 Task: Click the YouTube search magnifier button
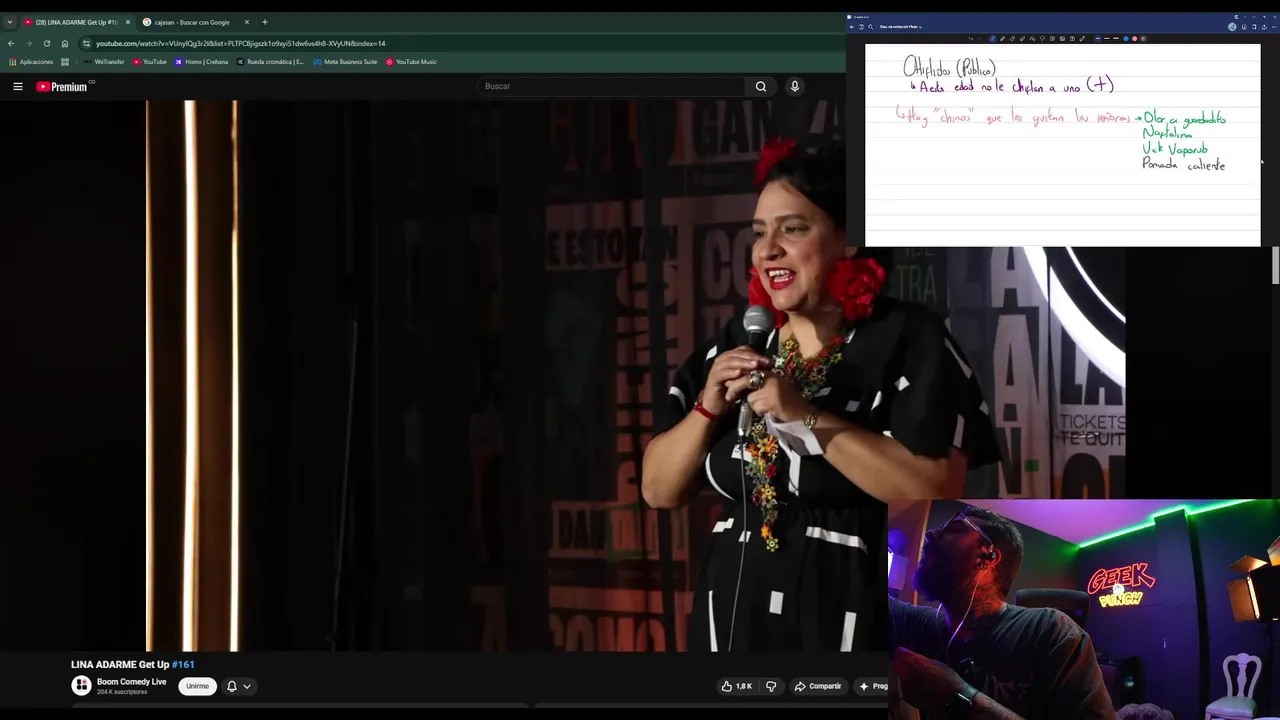point(761,87)
